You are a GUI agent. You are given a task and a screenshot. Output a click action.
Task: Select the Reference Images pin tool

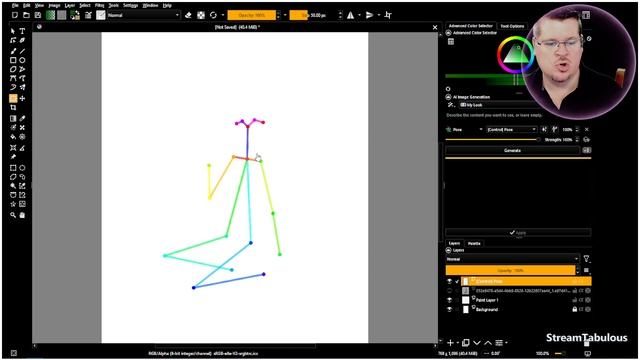pos(13,157)
